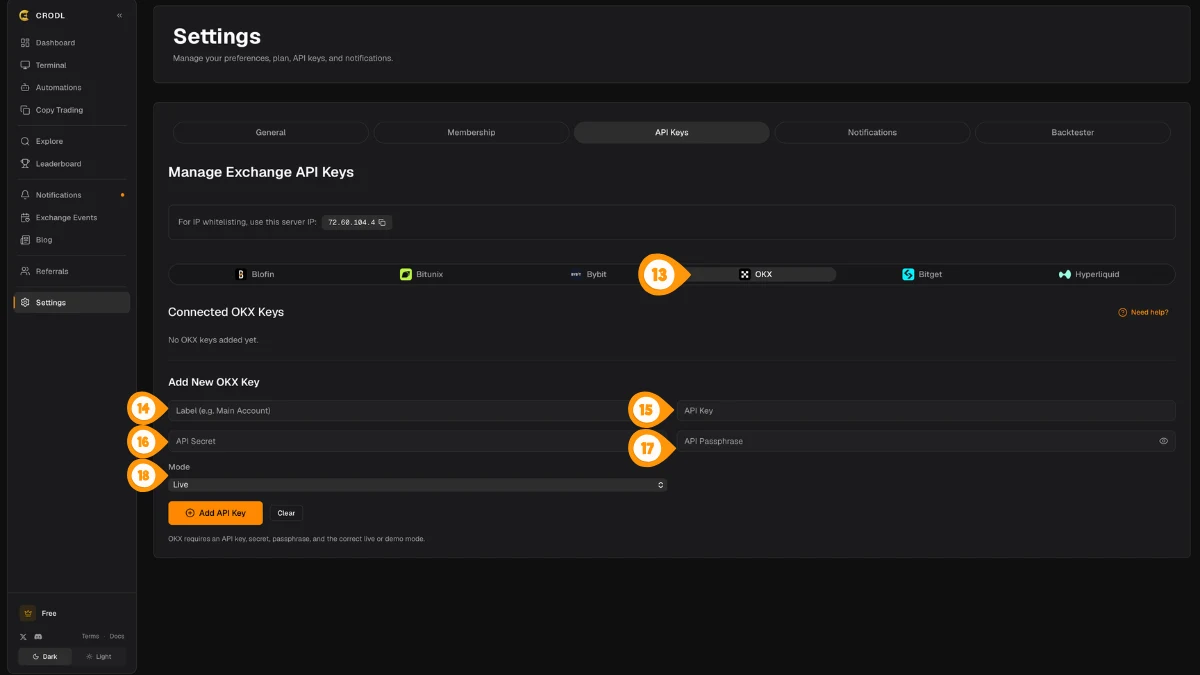The image size is (1200, 675).
Task: Switch to the General tab
Action: tap(270, 132)
